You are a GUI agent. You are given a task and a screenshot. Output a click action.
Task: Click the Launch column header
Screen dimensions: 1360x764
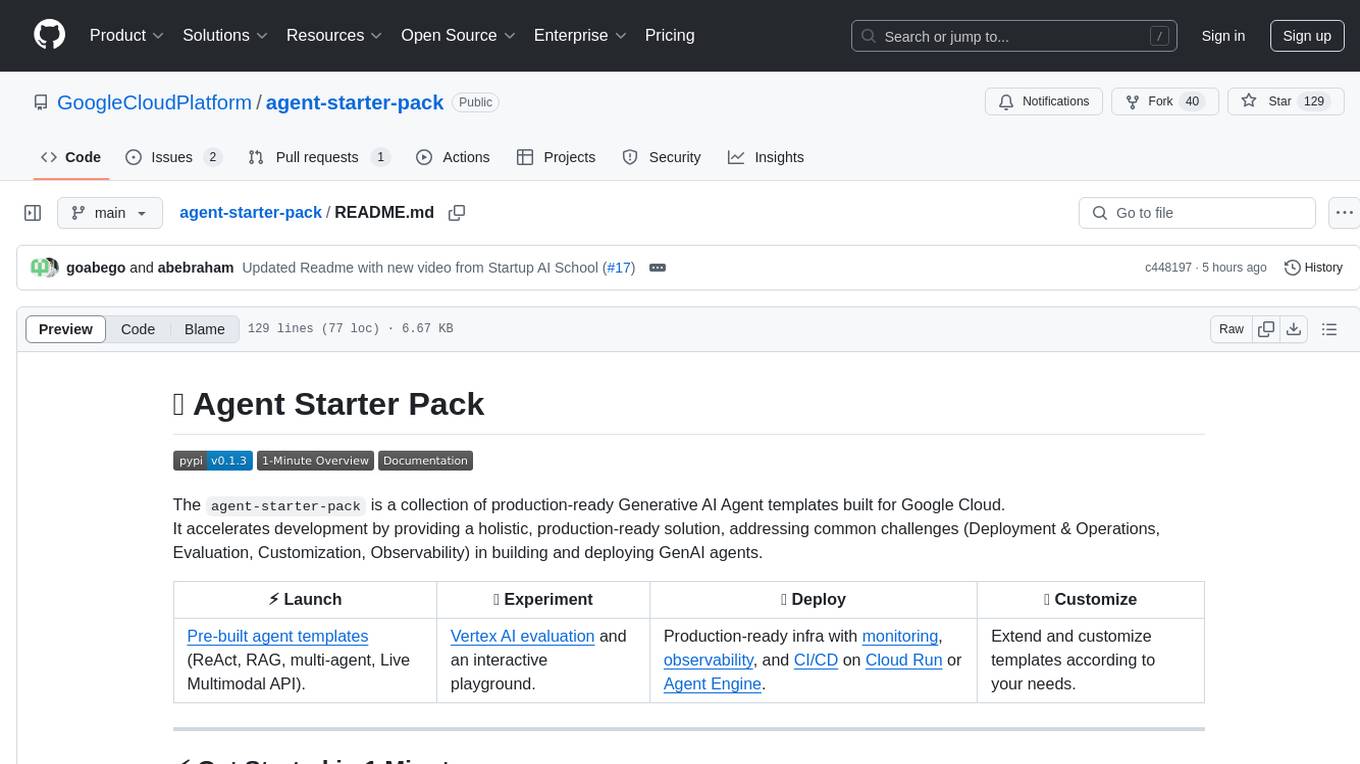click(305, 599)
